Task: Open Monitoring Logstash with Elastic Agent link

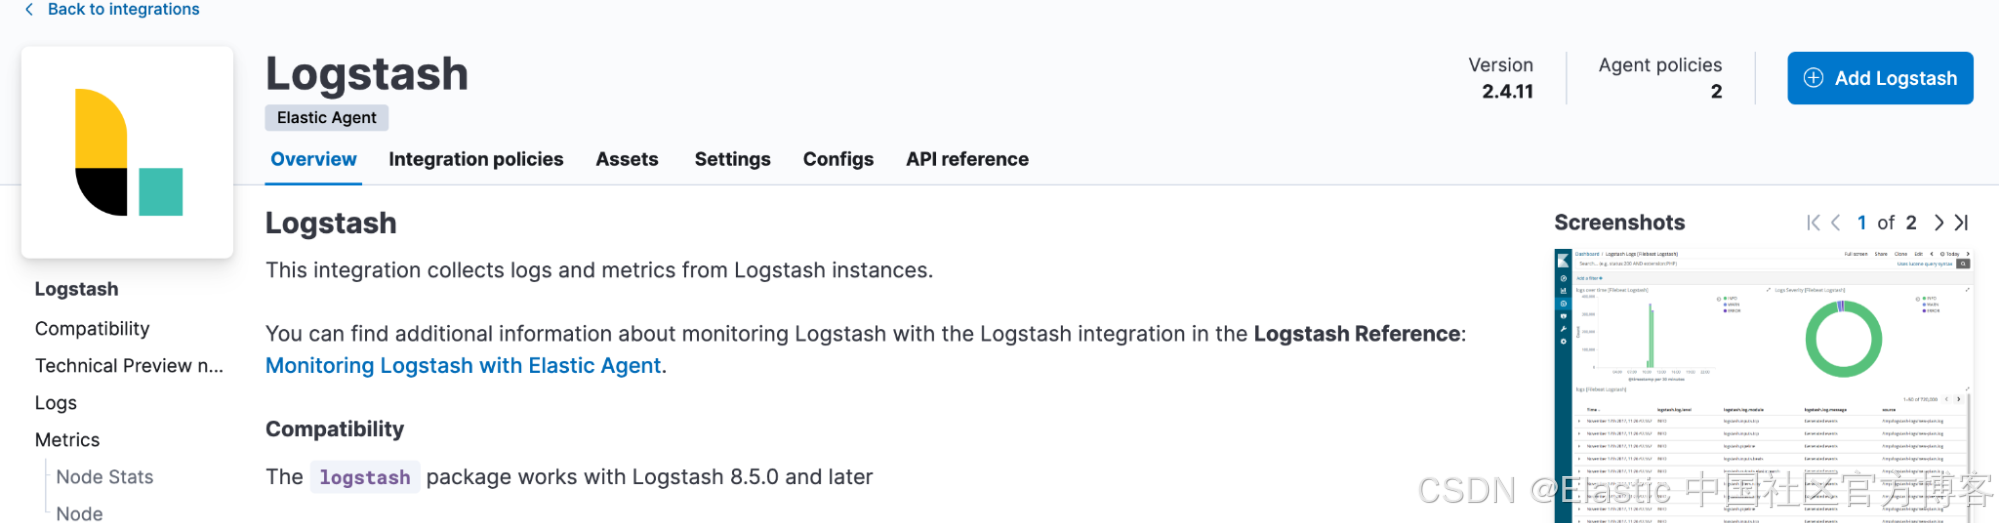Action: click(x=463, y=366)
